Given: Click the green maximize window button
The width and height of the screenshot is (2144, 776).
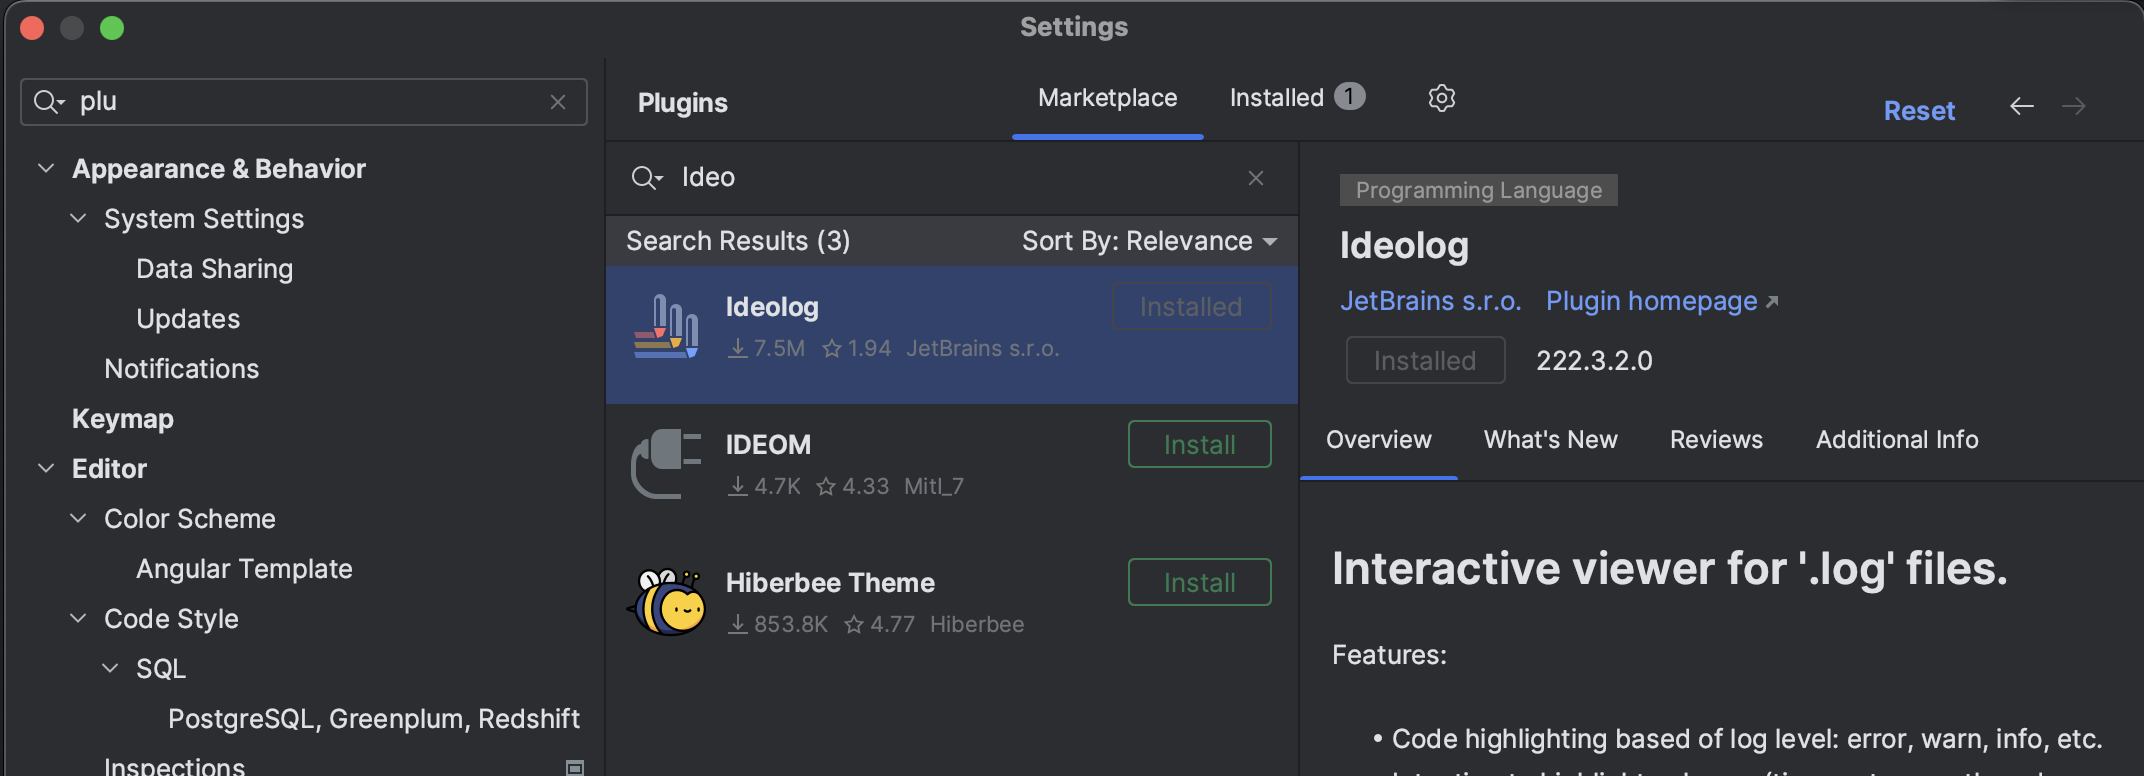Looking at the screenshot, I should (x=112, y=28).
